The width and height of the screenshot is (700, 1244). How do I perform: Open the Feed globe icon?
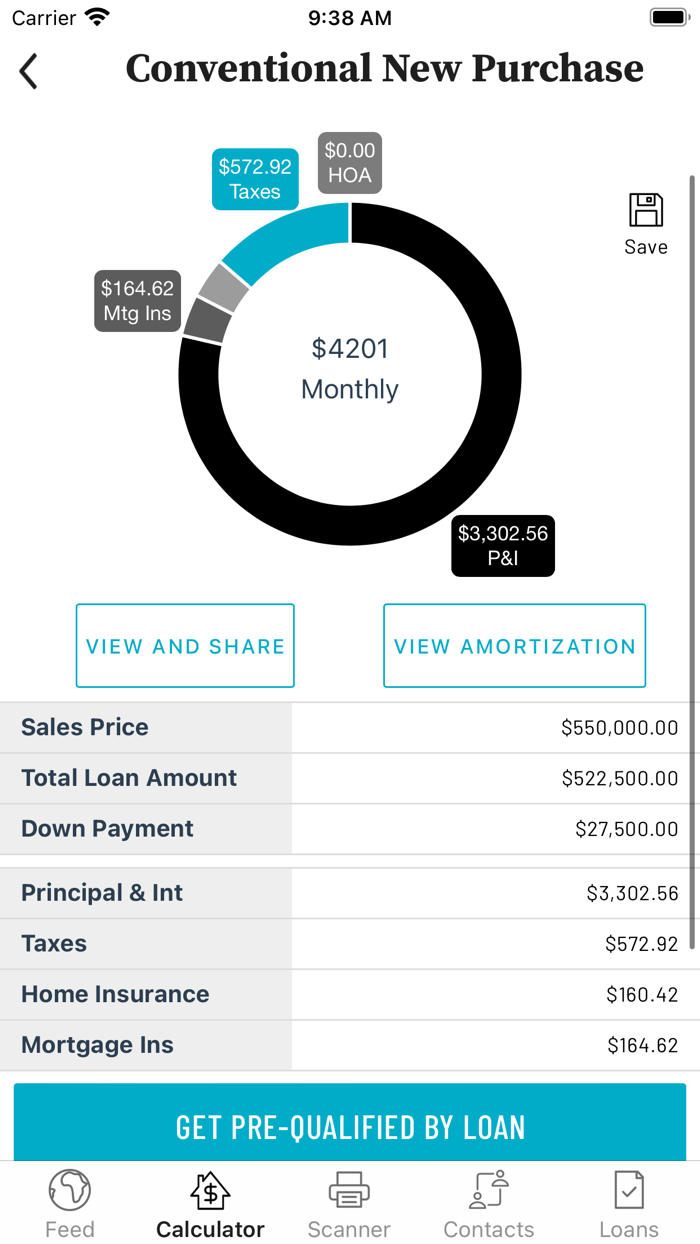click(69, 1190)
